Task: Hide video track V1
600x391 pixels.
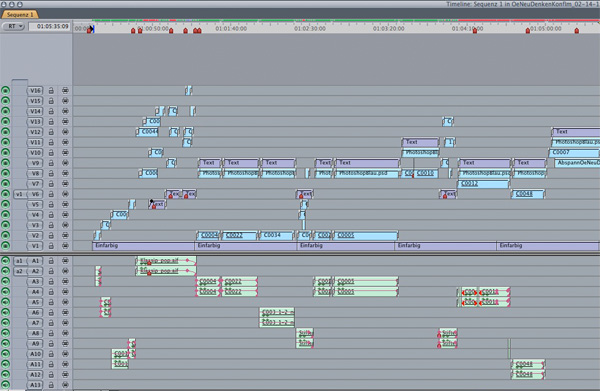Action: tap(5, 246)
